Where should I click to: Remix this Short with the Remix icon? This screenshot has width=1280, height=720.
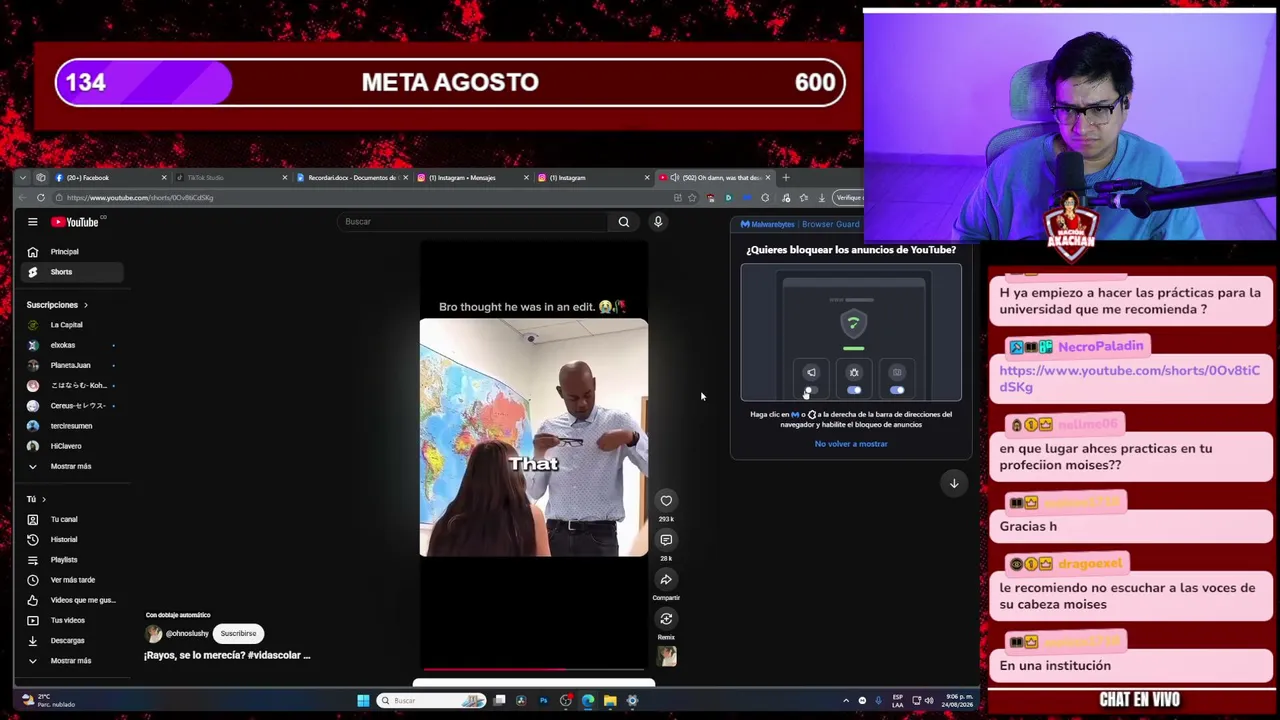[x=666, y=619]
